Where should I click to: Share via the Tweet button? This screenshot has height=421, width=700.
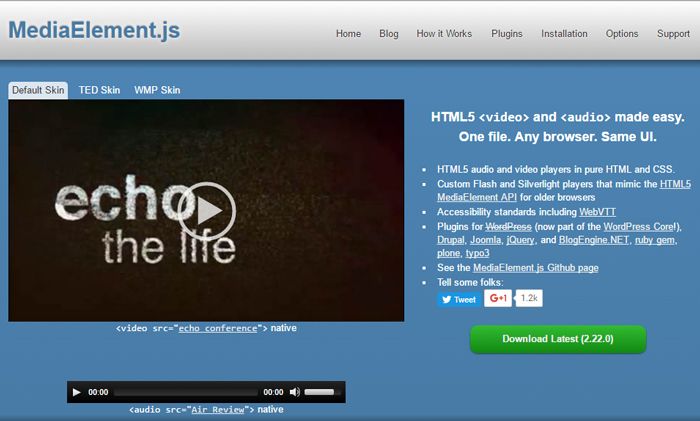[458, 299]
